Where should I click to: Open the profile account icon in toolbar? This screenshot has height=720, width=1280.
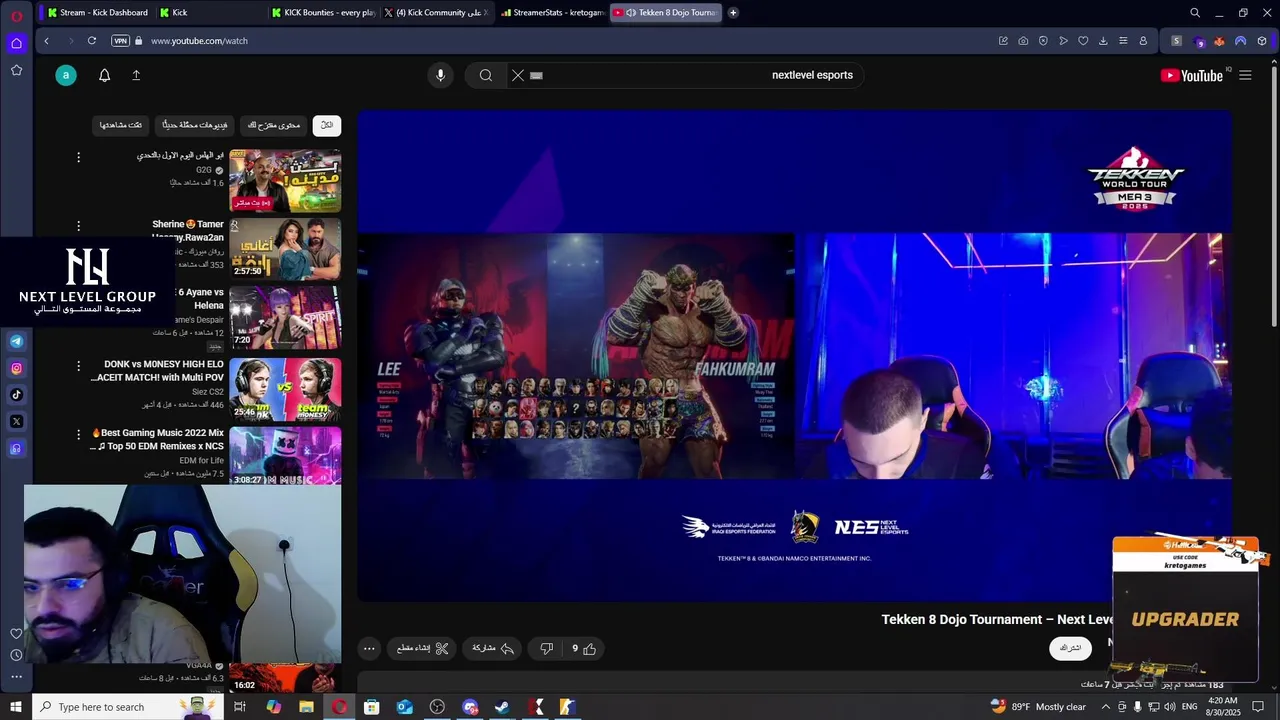click(x=1143, y=41)
